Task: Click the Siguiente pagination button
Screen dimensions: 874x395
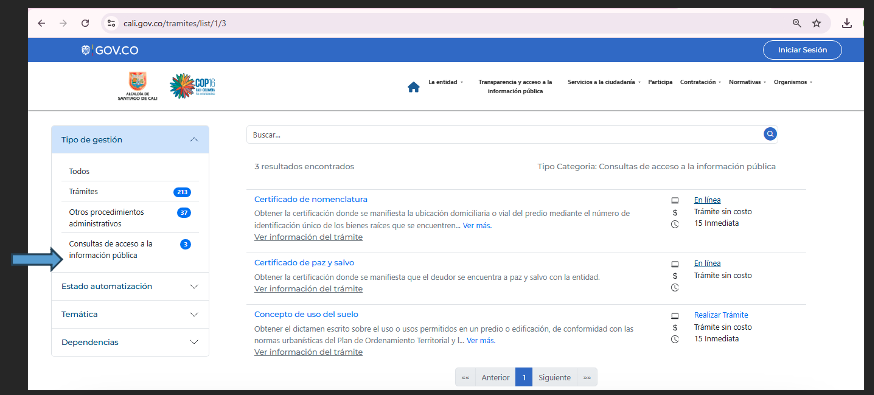Action: (555, 377)
